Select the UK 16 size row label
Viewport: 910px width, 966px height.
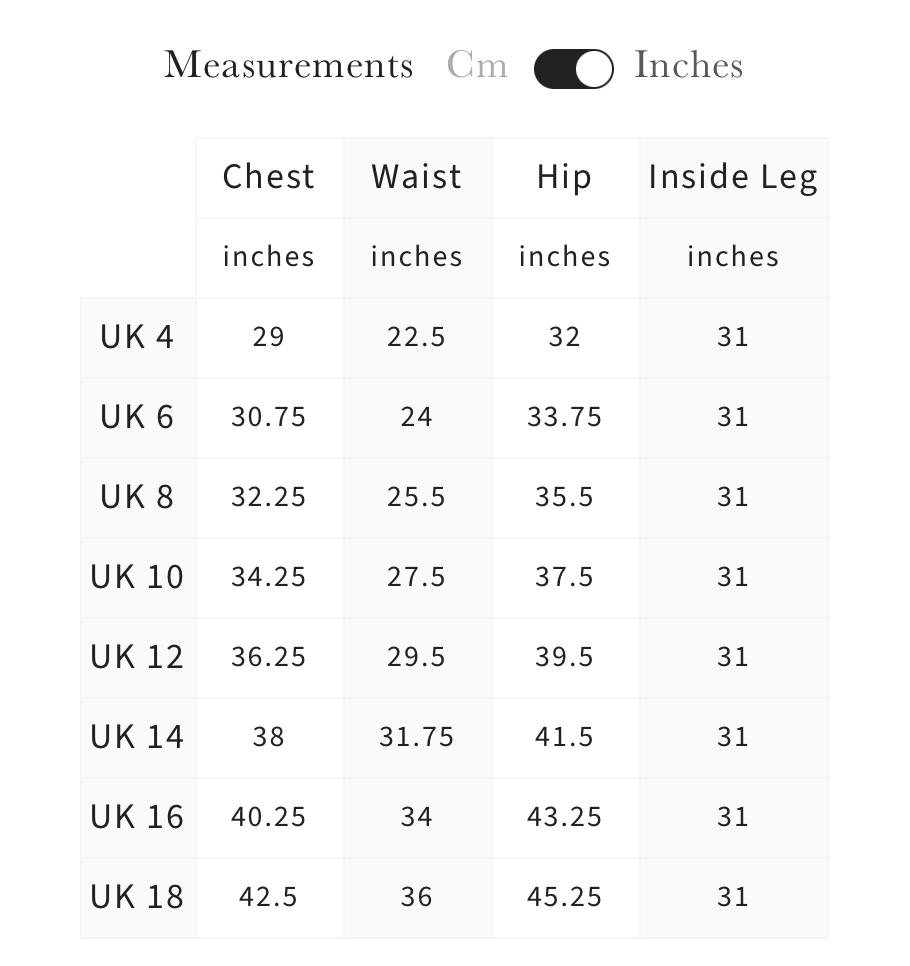(137, 817)
